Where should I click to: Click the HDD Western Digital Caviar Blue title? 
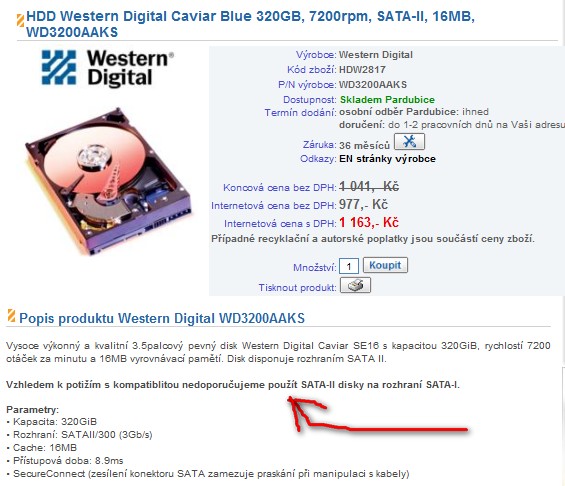pos(250,24)
